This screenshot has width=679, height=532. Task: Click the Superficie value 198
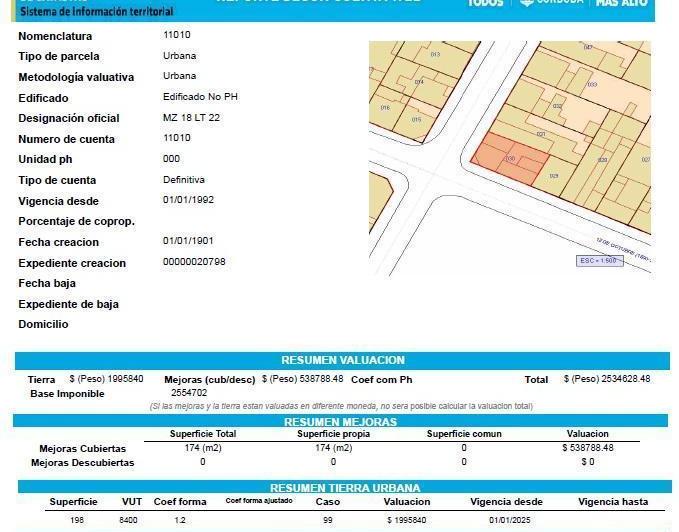[77, 520]
